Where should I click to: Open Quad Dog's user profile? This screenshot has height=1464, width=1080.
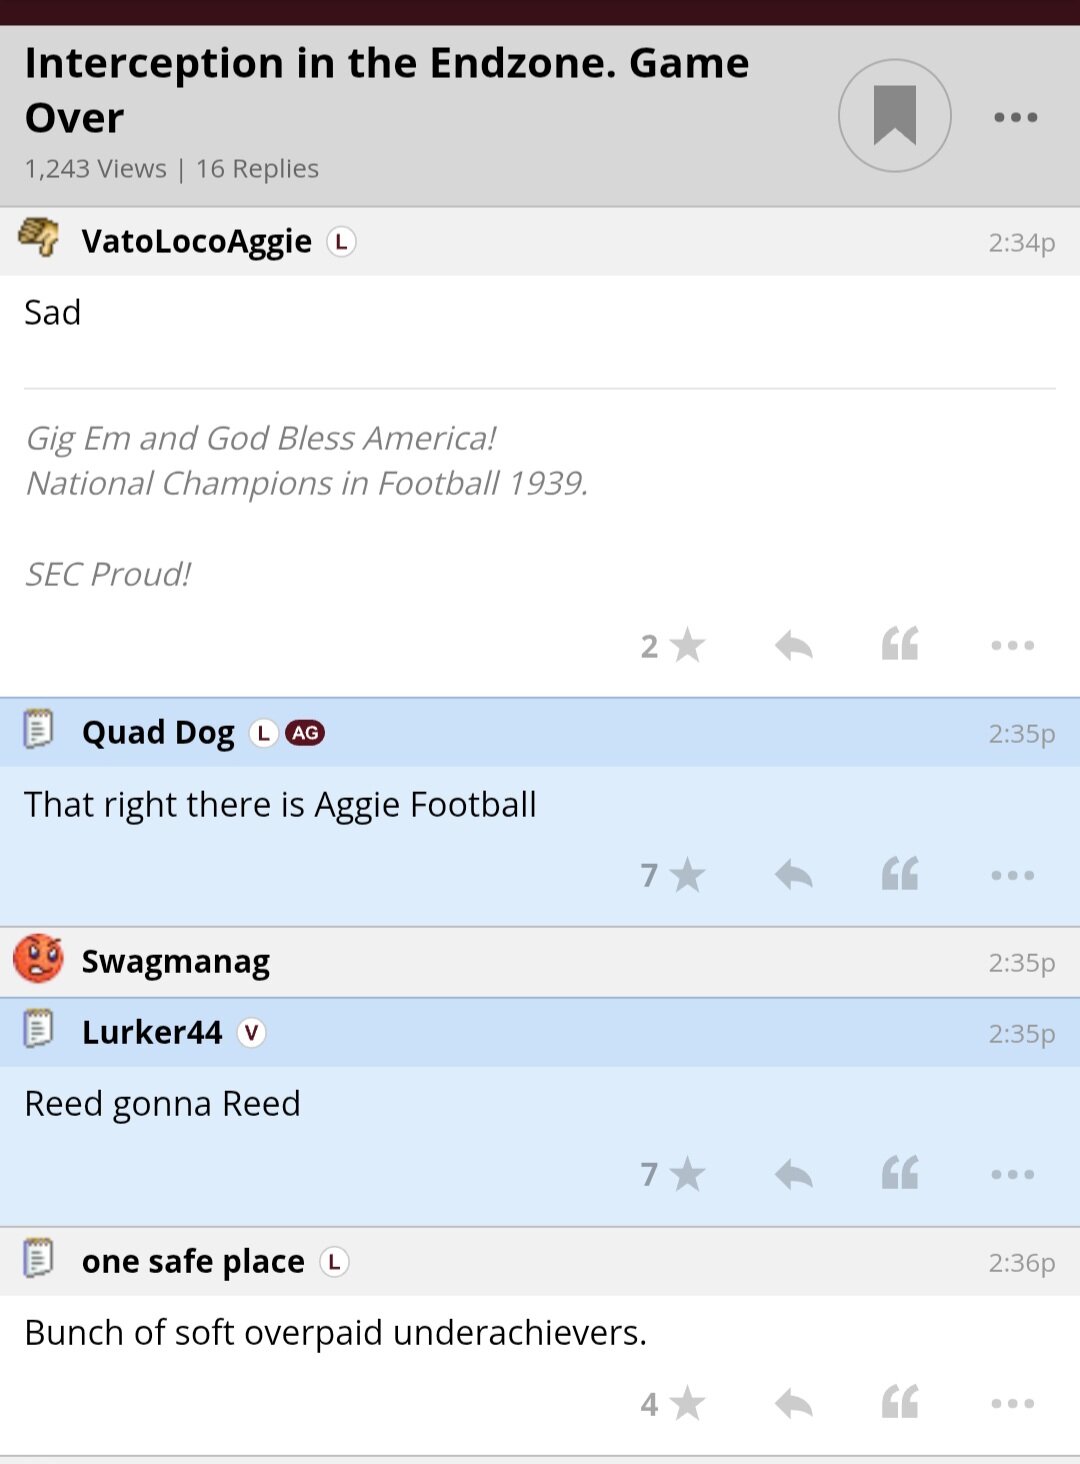(x=158, y=733)
